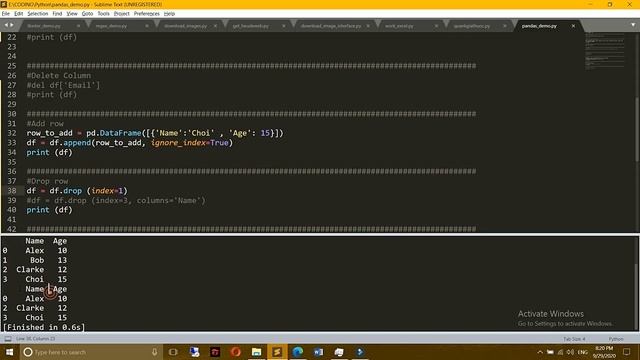The width and height of the screenshot is (640, 360).
Task: Open Task View from taskbar
Action: click(x=173, y=352)
